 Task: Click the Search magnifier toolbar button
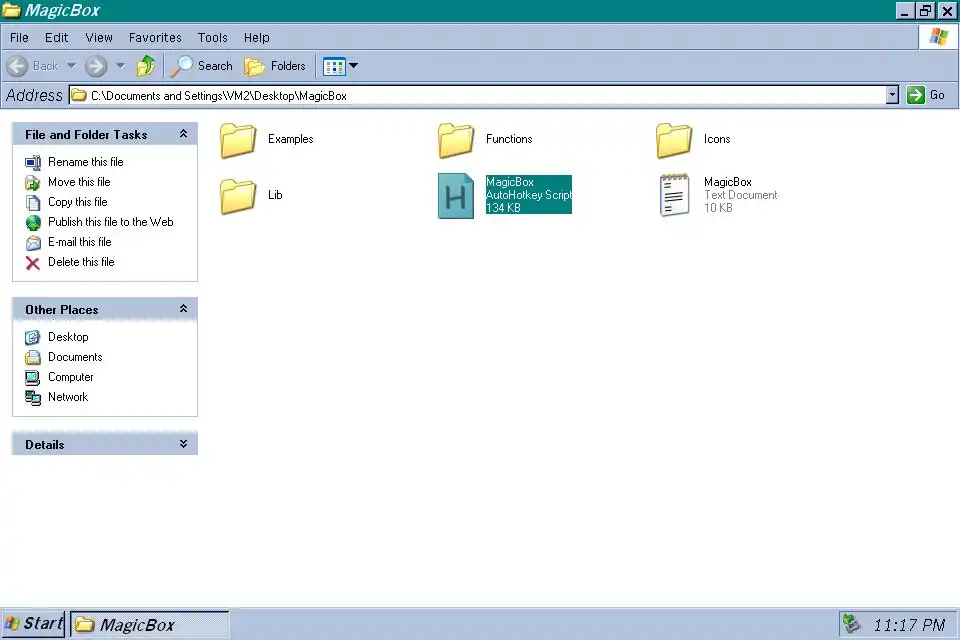(201, 66)
